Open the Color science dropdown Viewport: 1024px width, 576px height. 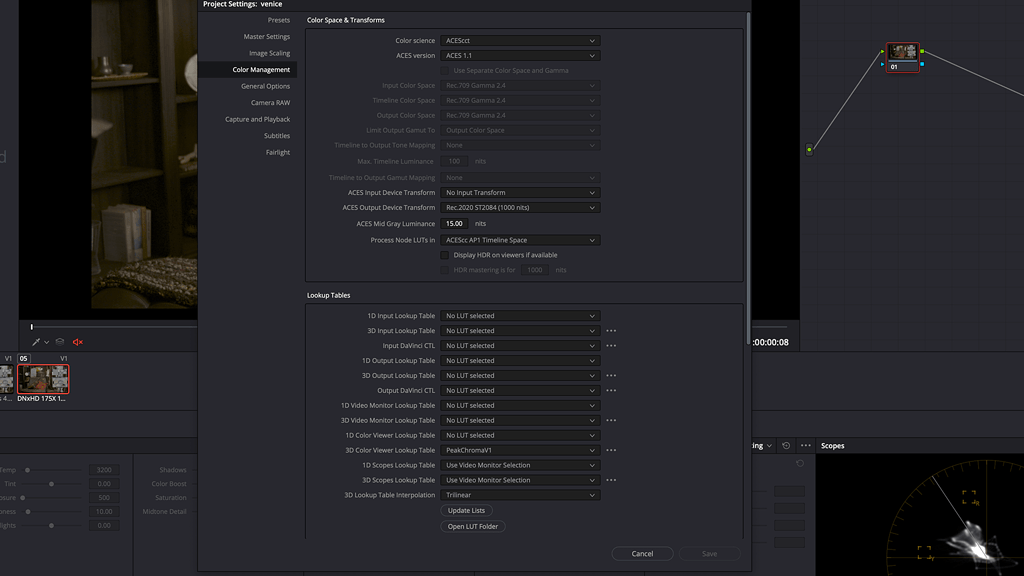519,40
